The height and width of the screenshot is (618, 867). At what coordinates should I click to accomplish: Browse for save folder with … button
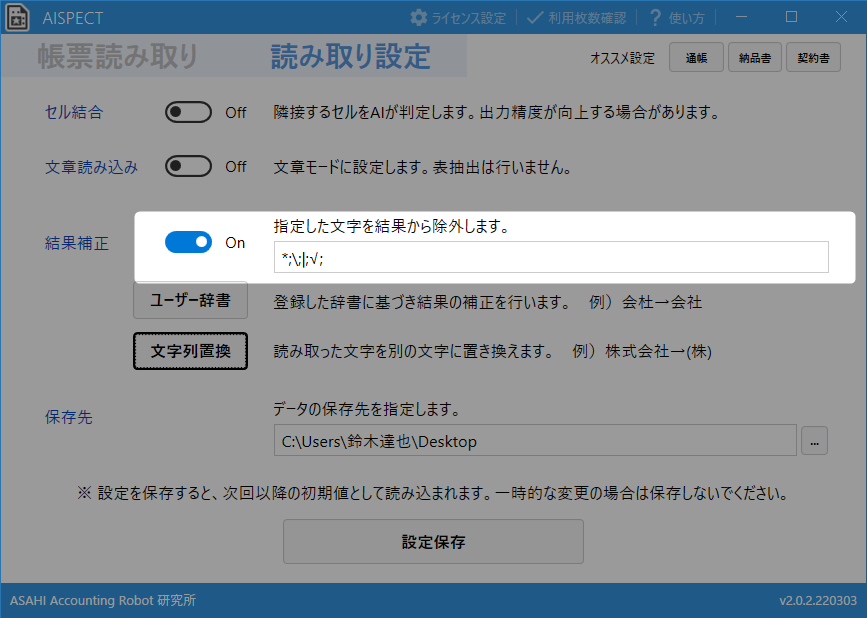814,441
